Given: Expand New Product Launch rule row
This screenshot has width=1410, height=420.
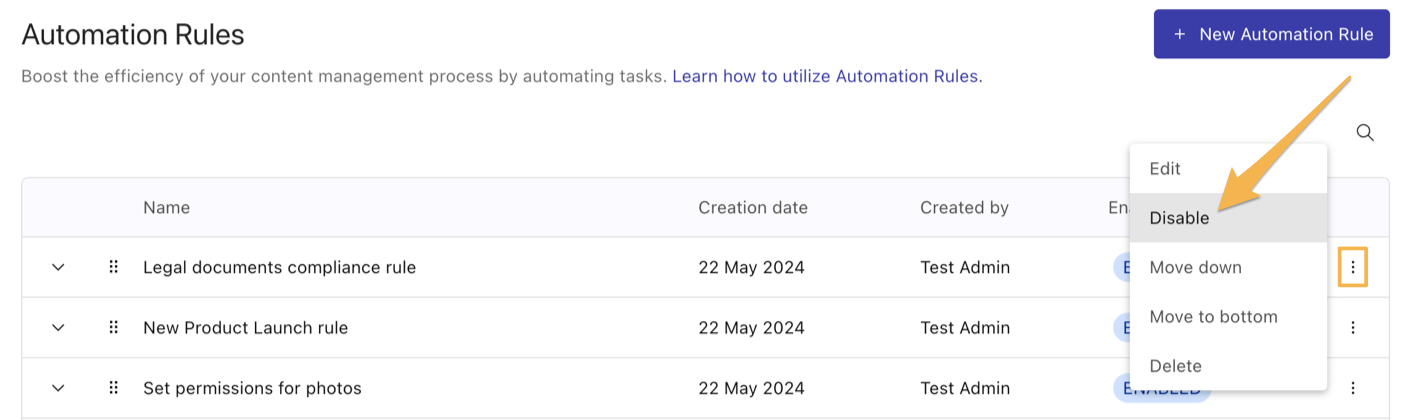Looking at the screenshot, I should (58, 327).
